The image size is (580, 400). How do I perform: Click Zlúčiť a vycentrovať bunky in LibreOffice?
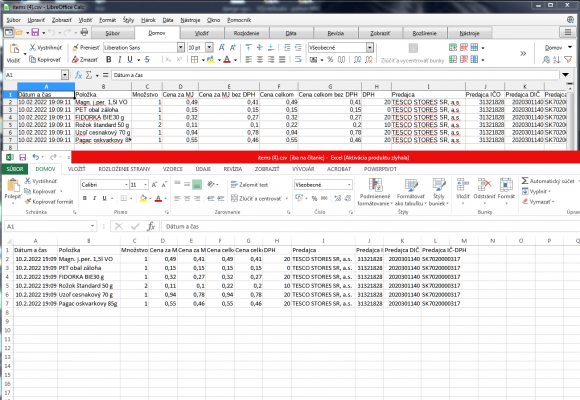413,53
